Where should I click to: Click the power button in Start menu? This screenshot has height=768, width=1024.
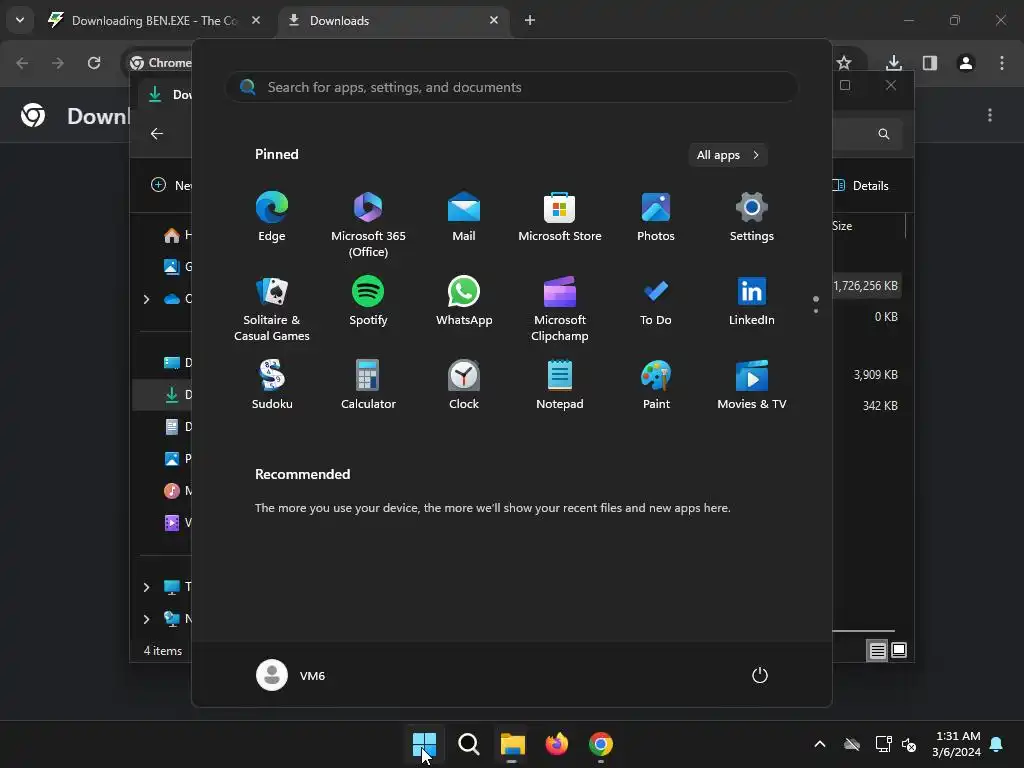[760, 675]
